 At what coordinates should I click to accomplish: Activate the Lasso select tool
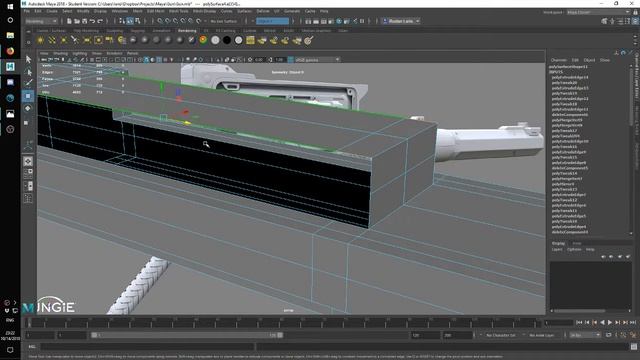[x=28, y=72]
